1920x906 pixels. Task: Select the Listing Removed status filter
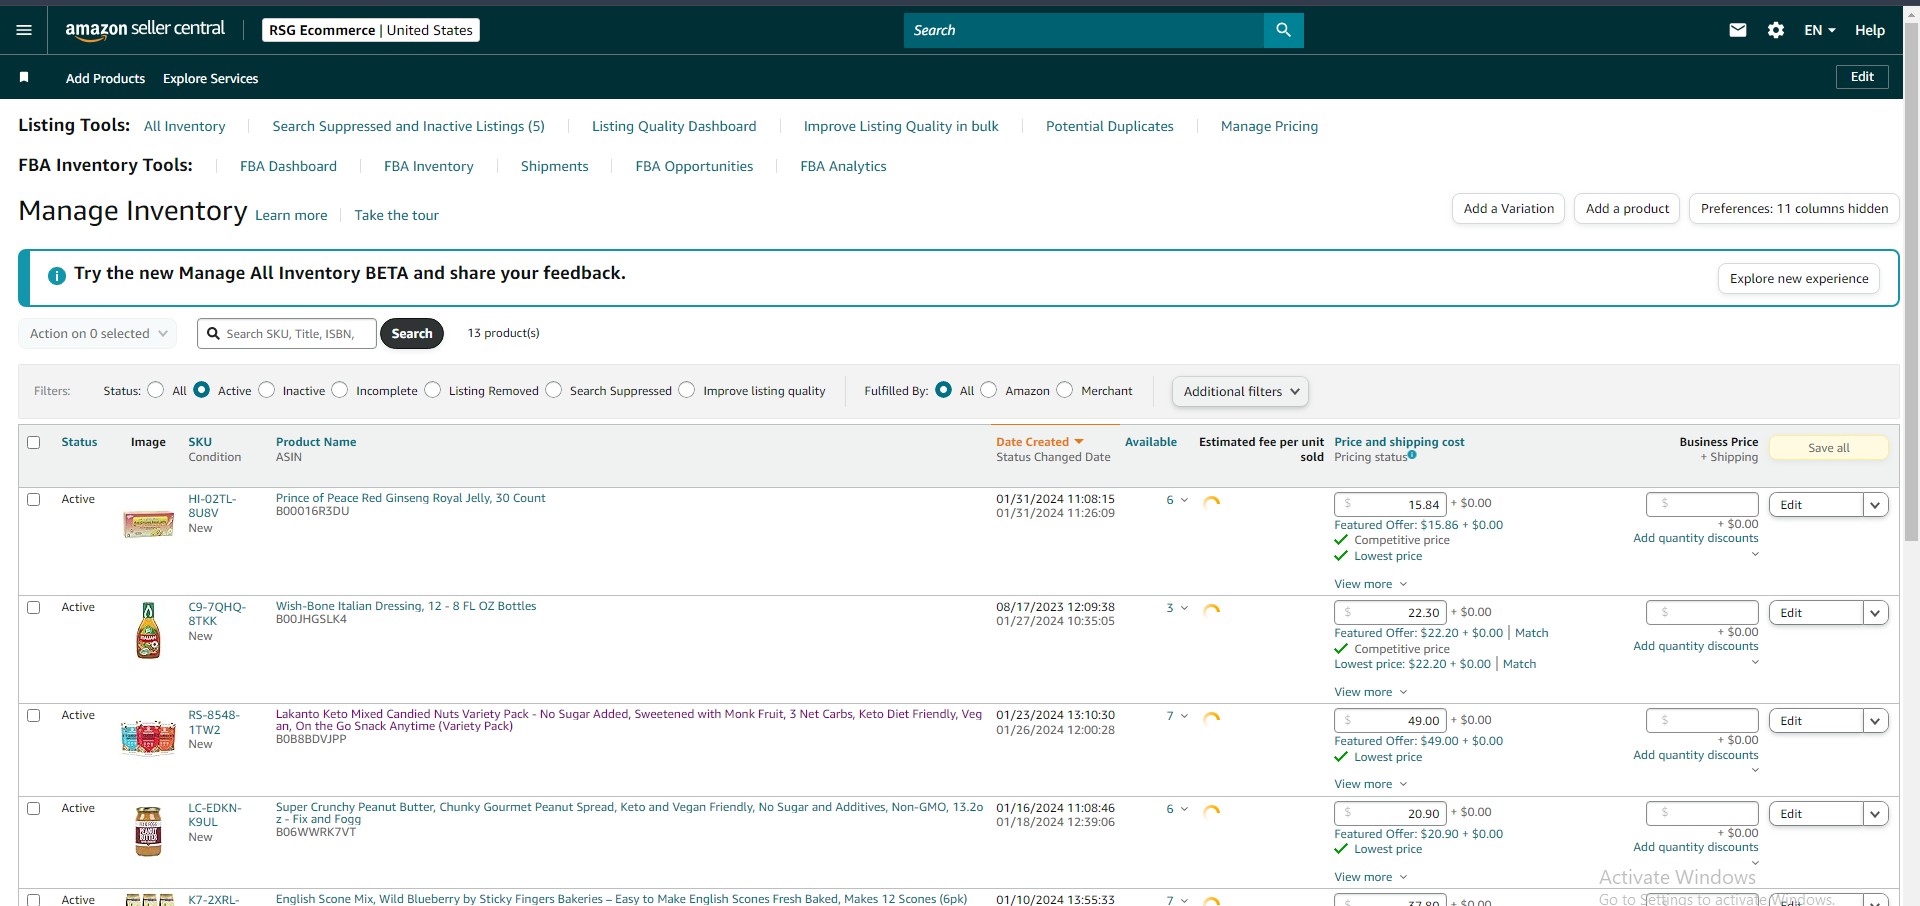(x=432, y=390)
